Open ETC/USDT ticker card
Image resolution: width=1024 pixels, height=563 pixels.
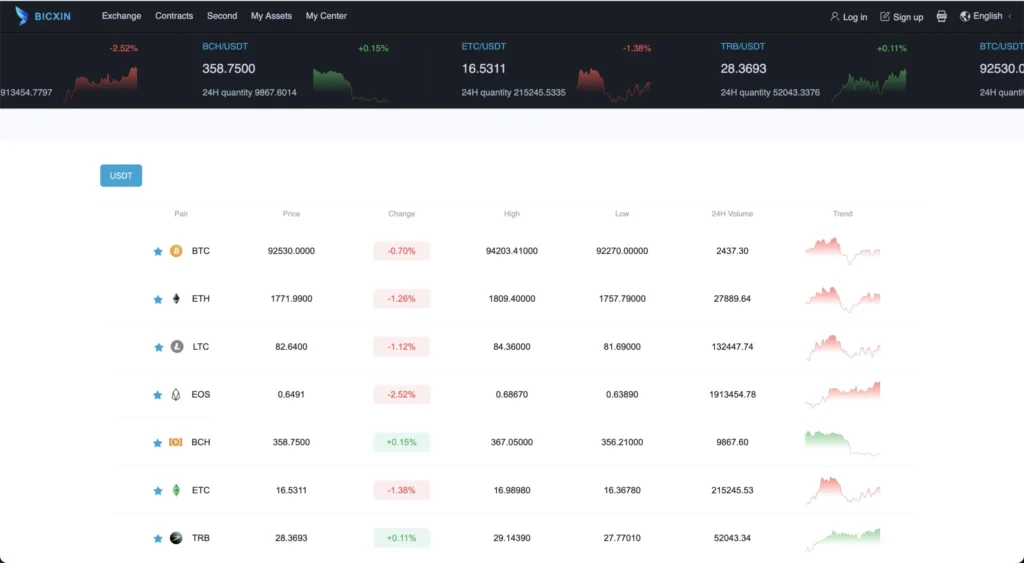point(556,72)
